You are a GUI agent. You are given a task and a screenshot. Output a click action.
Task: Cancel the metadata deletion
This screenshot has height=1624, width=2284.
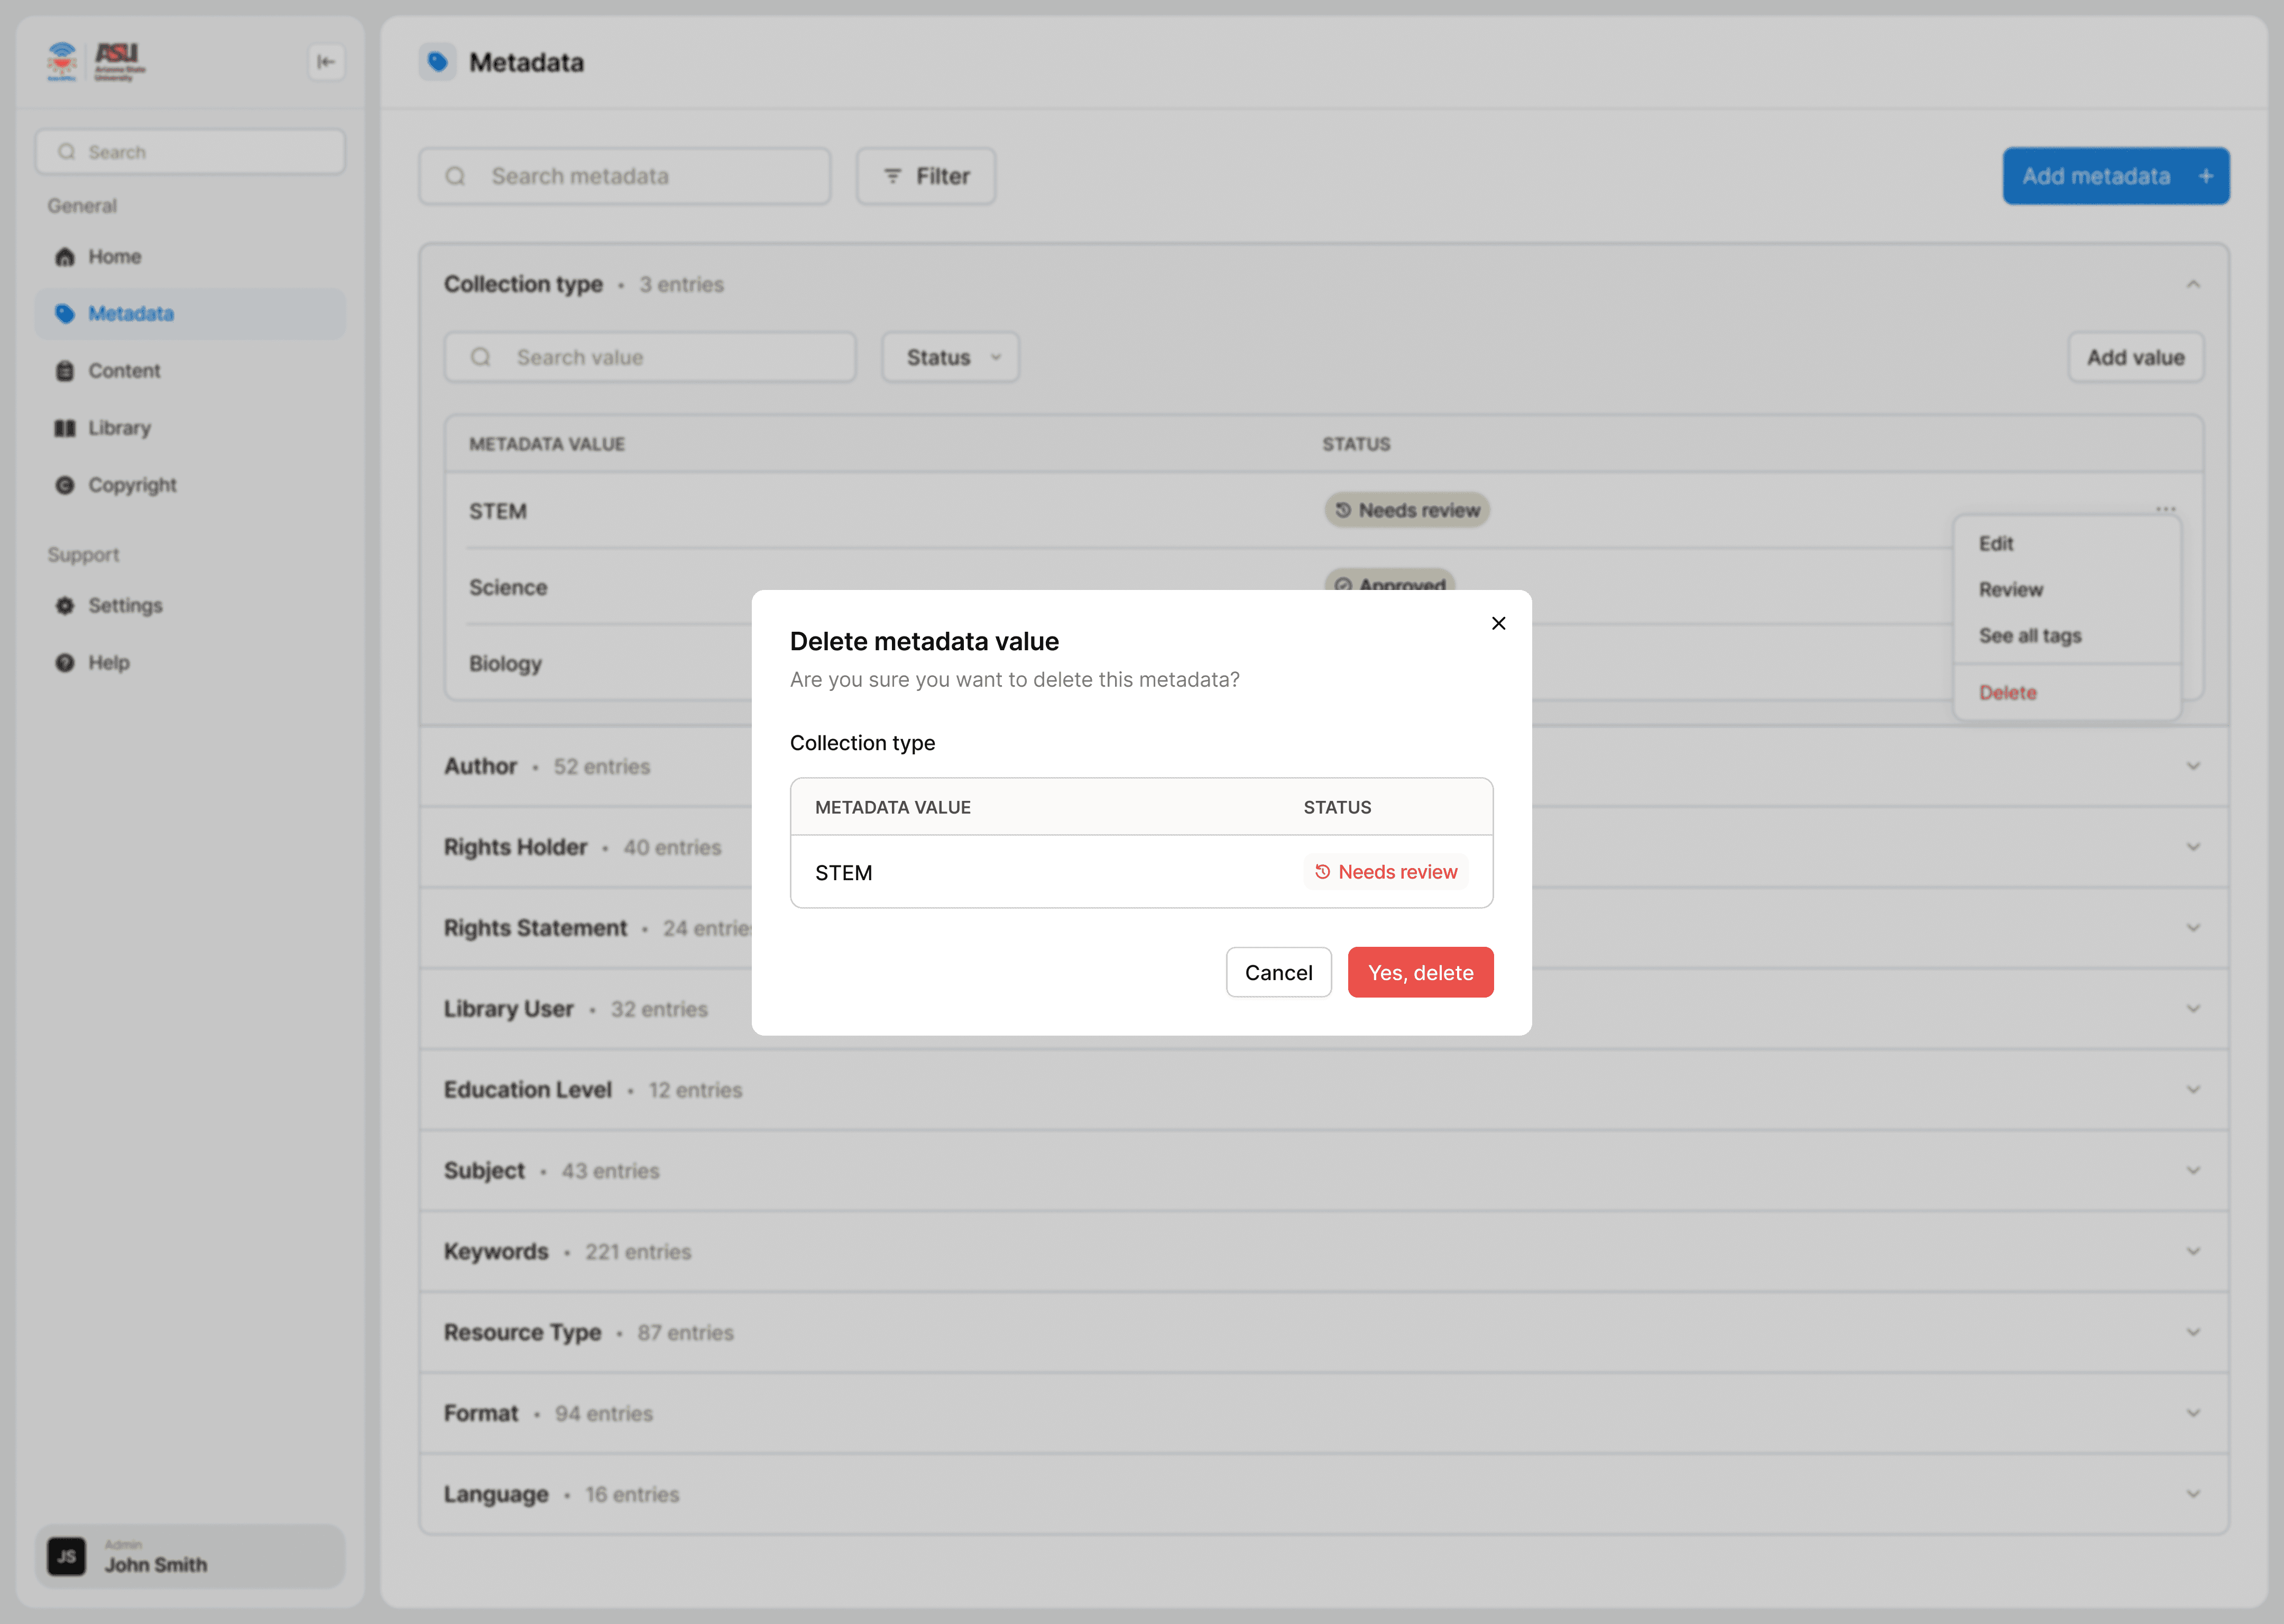[1278, 972]
